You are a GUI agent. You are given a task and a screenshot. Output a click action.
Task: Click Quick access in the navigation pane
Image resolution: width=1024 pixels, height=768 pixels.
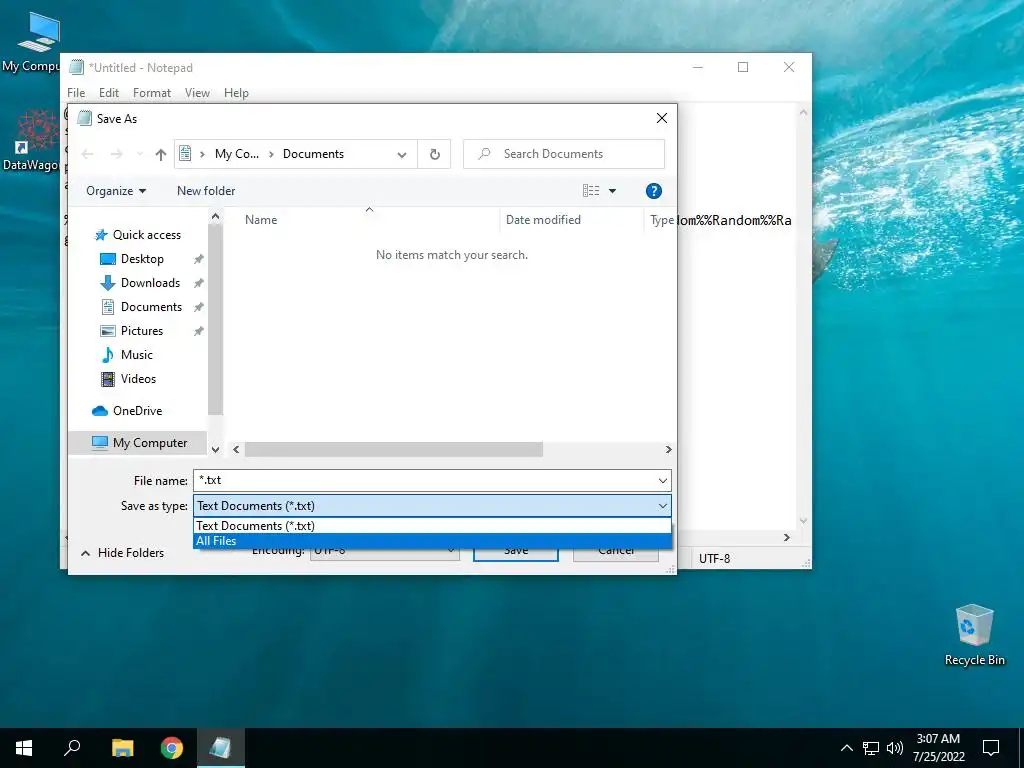[x=146, y=234]
